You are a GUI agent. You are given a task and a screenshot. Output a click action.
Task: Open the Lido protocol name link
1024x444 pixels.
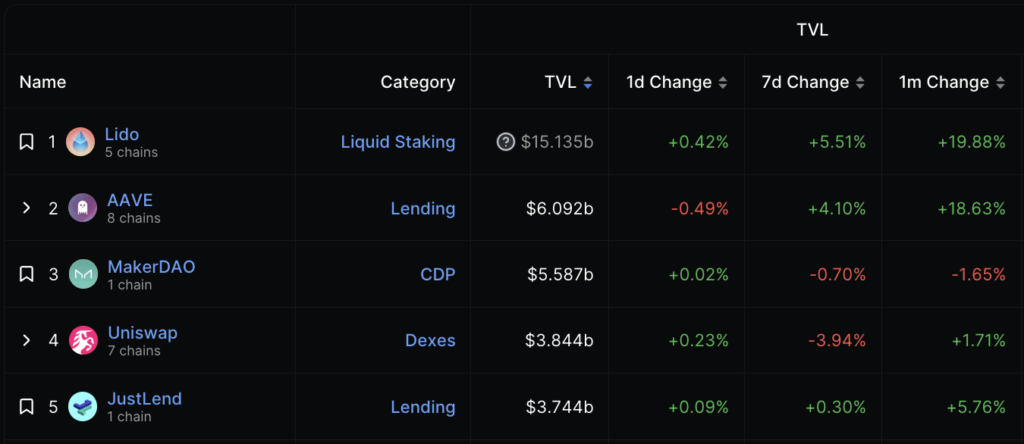pos(122,134)
